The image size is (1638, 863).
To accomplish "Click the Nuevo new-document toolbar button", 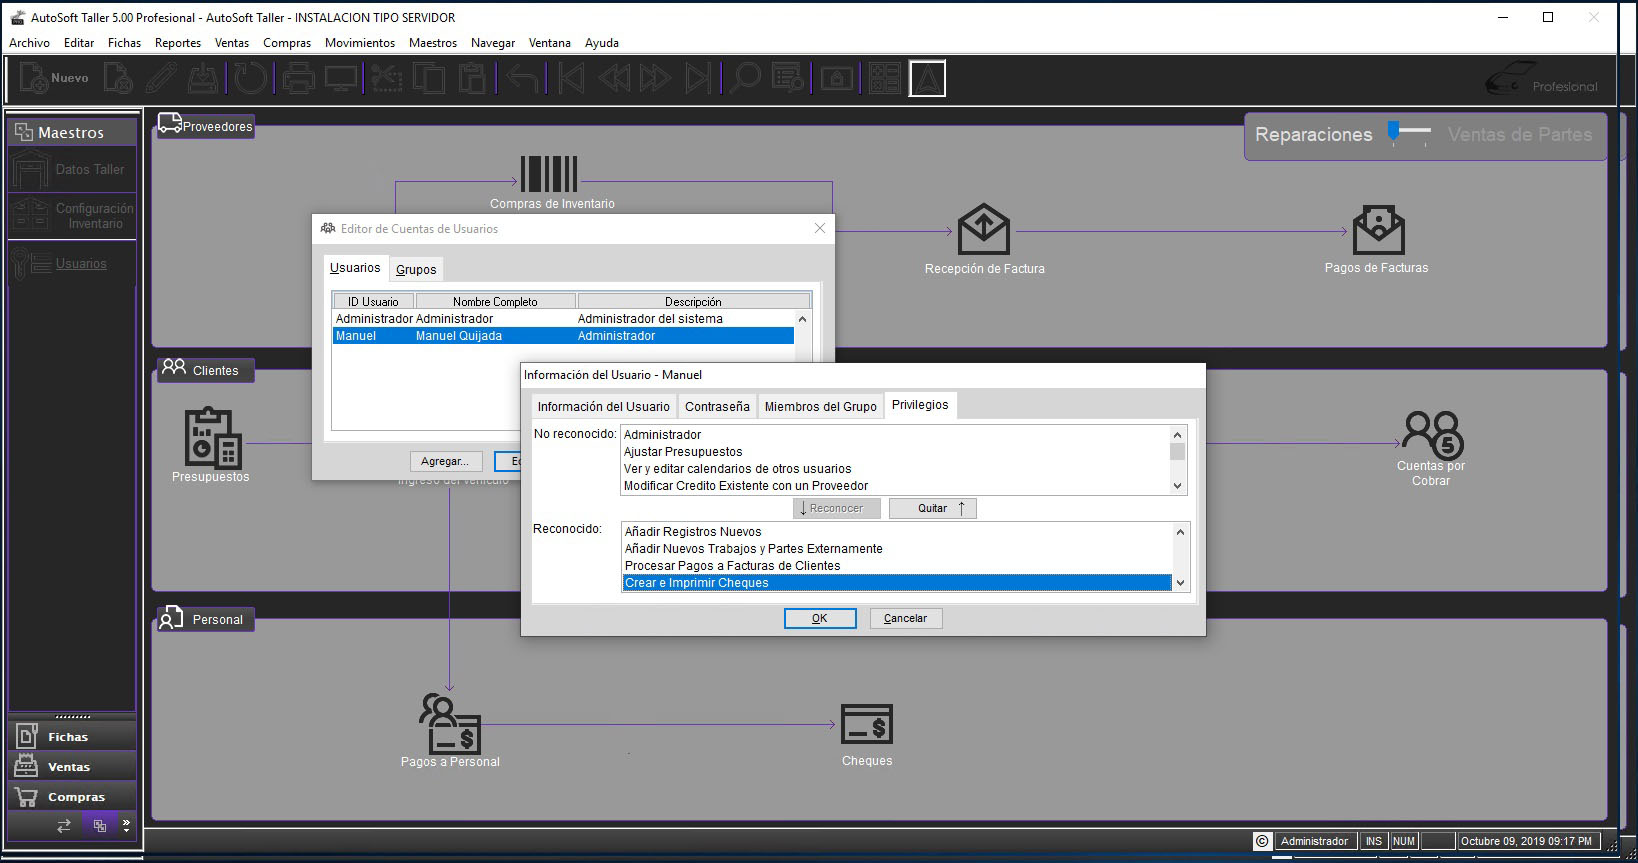I will tap(55, 78).
